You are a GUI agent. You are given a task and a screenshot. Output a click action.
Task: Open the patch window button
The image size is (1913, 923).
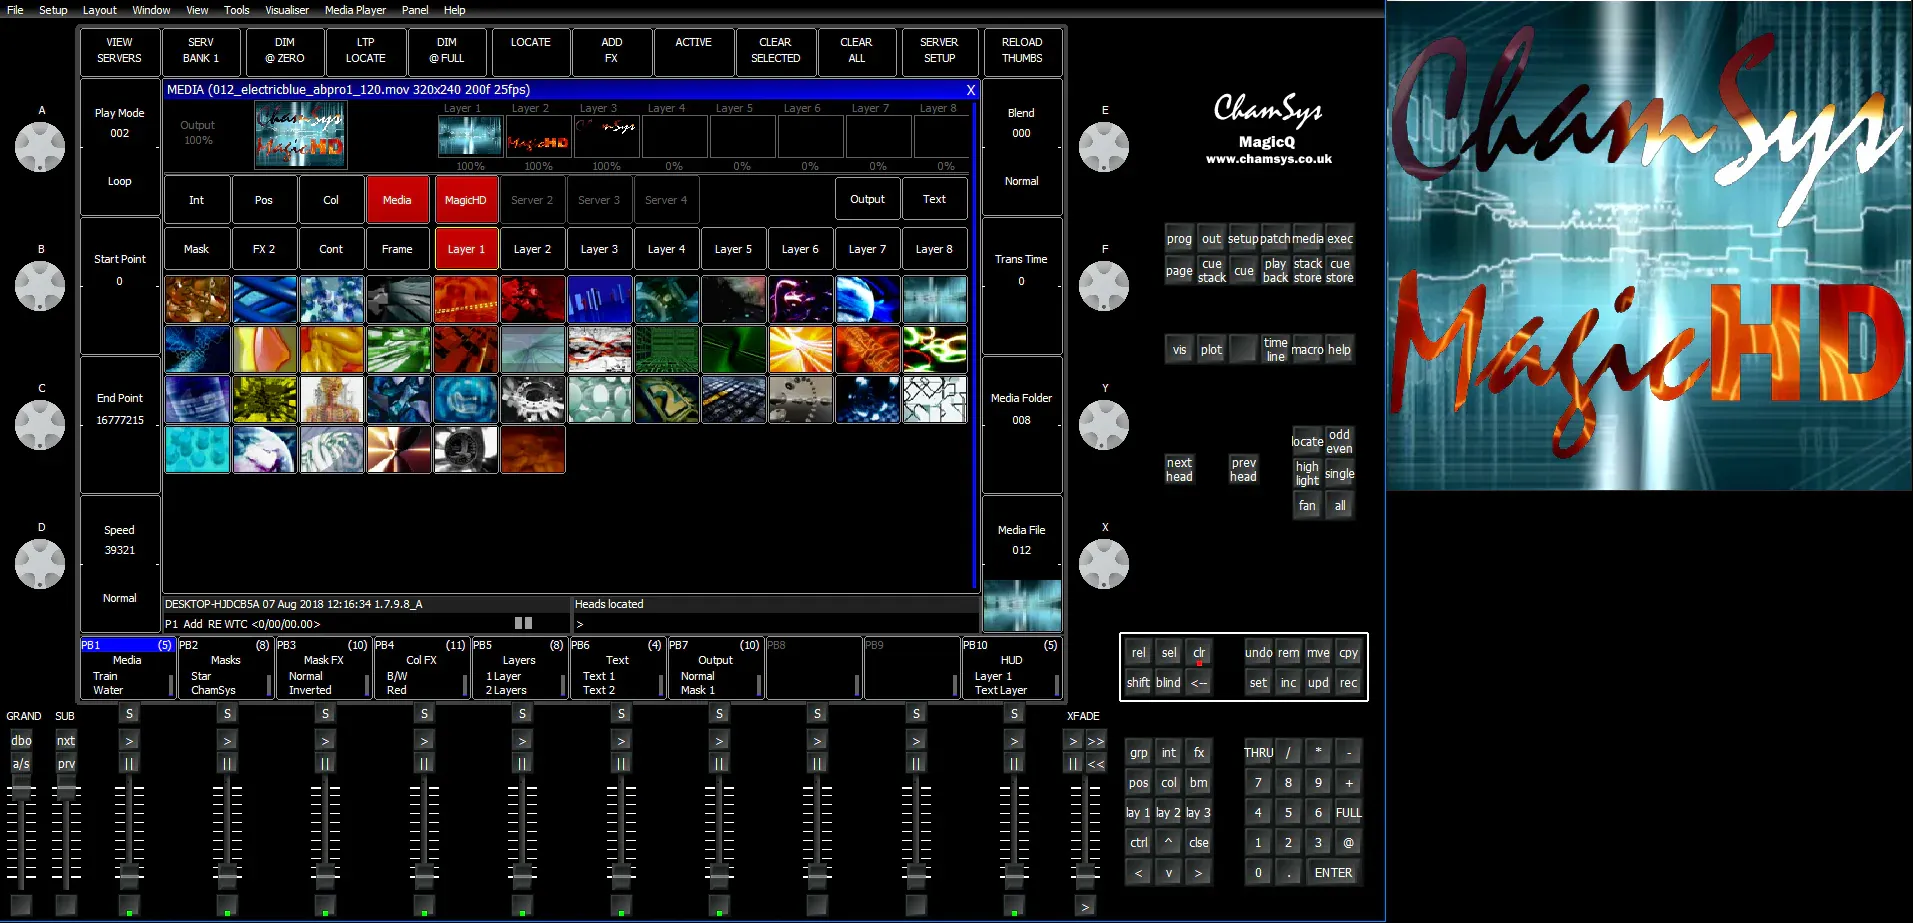pos(1275,239)
